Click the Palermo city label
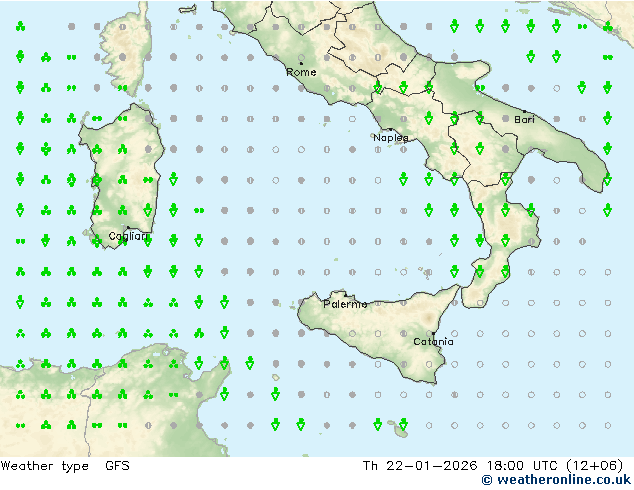Screen dimensions: 634x490 pos(345,304)
